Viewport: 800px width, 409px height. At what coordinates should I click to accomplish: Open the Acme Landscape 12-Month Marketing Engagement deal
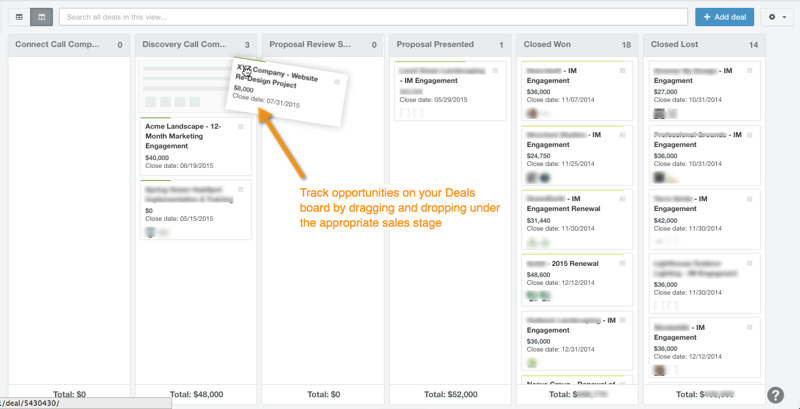point(183,136)
